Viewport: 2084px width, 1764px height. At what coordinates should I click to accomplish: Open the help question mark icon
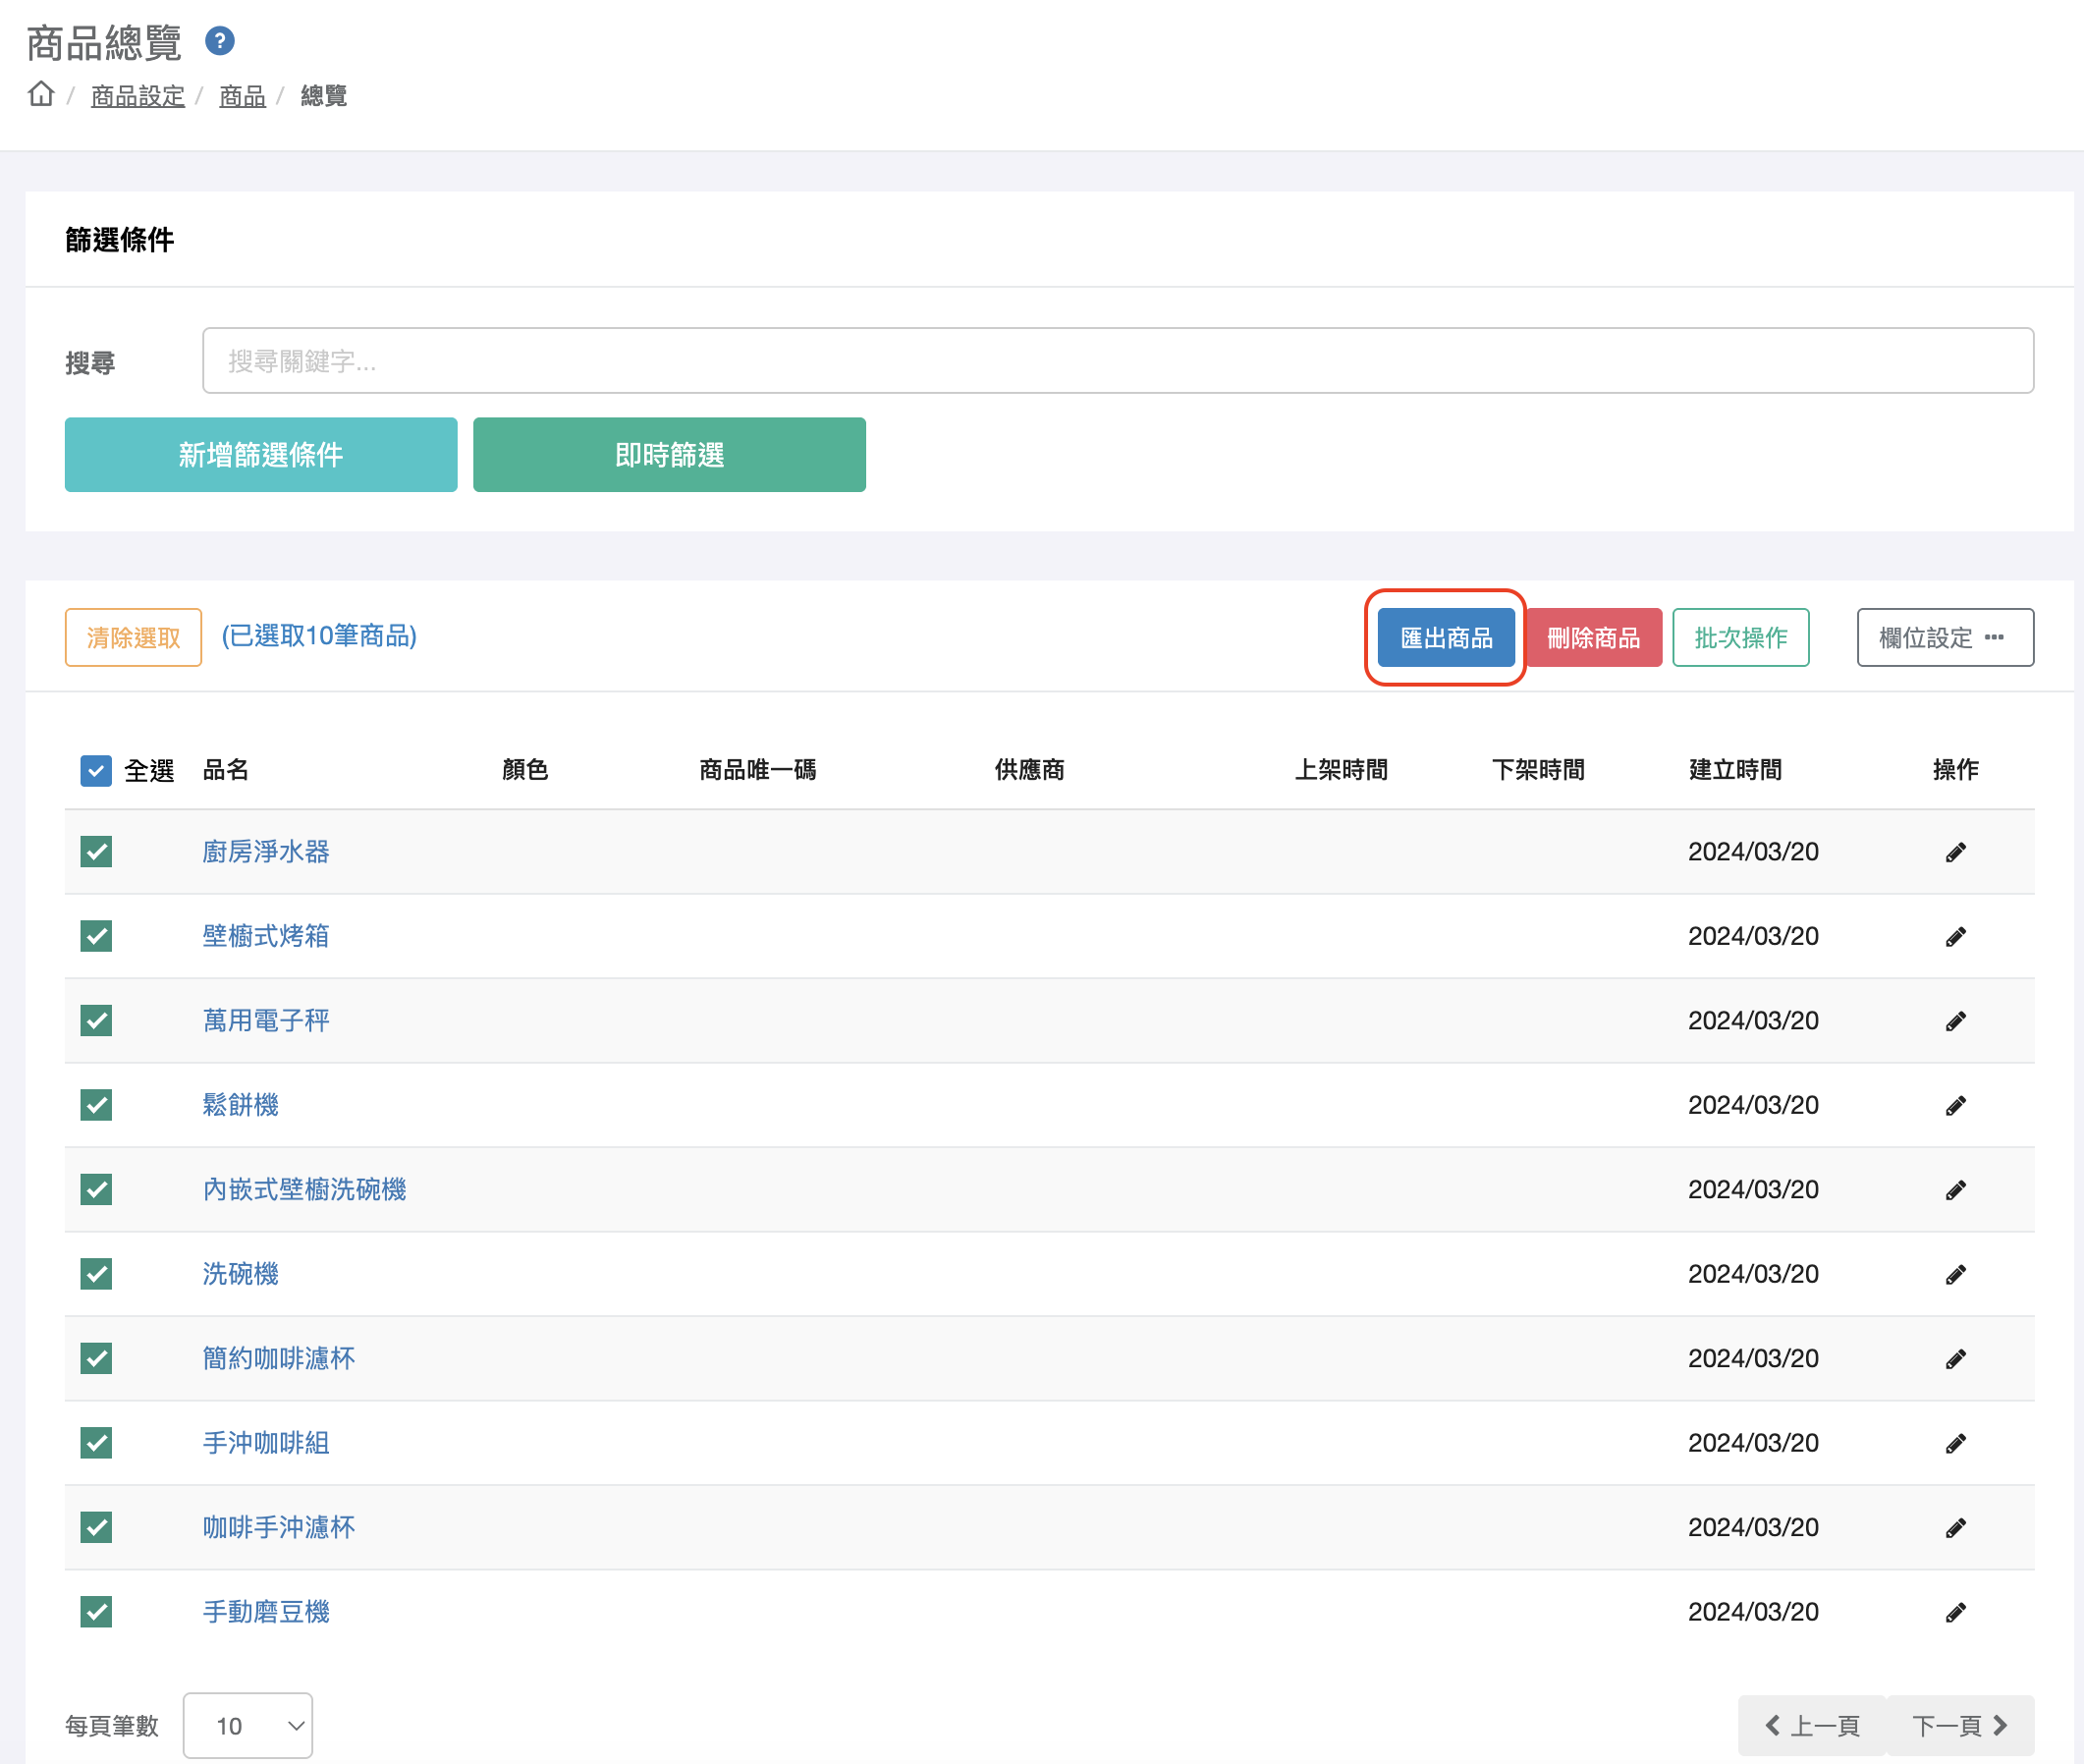click(220, 42)
